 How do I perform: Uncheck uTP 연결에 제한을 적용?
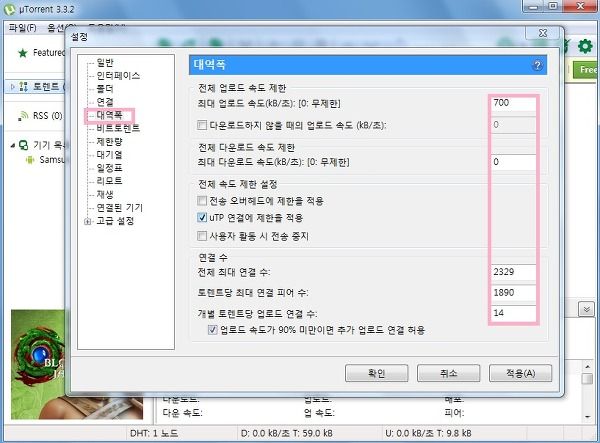coord(202,218)
